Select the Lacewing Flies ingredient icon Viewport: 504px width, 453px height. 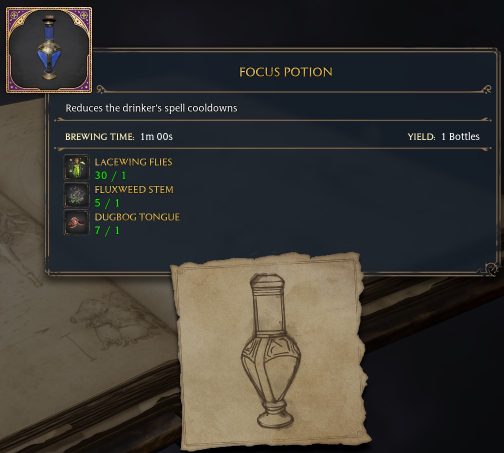click(x=76, y=167)
